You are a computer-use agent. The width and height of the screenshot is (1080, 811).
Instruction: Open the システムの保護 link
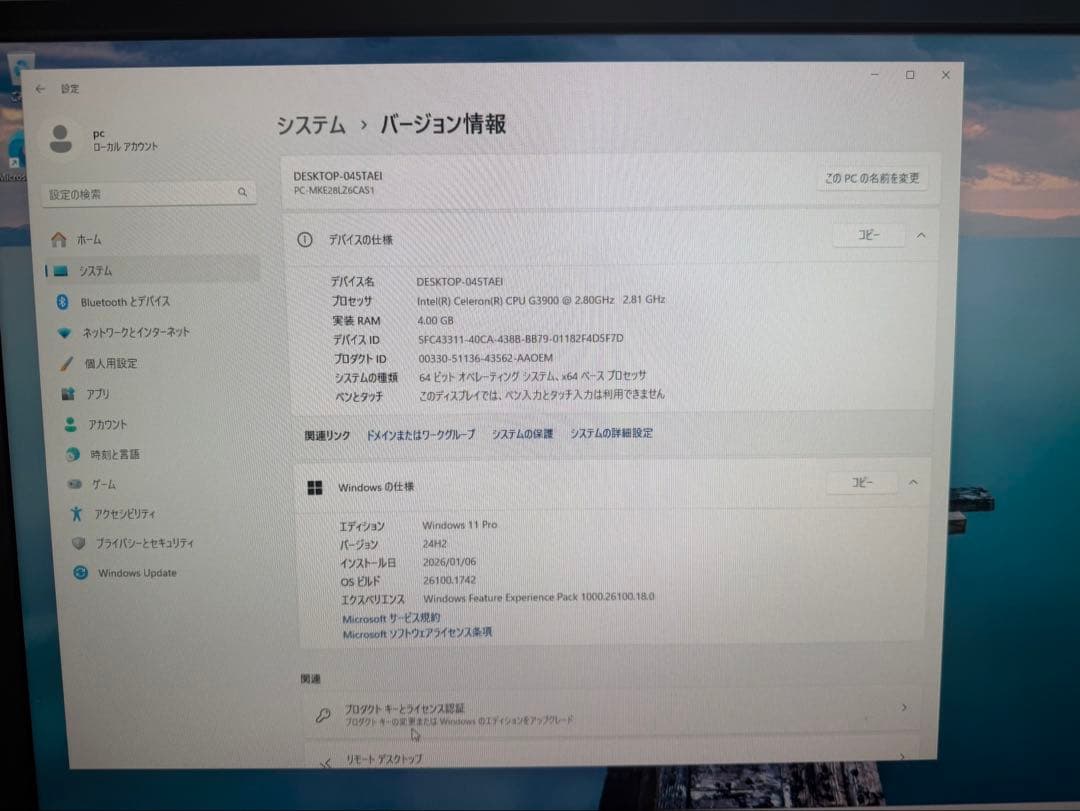pos(522,434)
